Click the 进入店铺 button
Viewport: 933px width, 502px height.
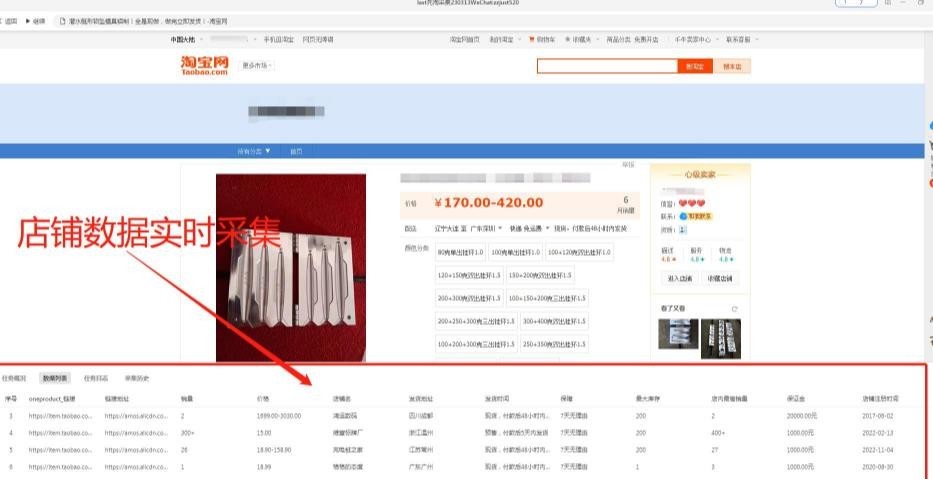click(x=679, y=278)
